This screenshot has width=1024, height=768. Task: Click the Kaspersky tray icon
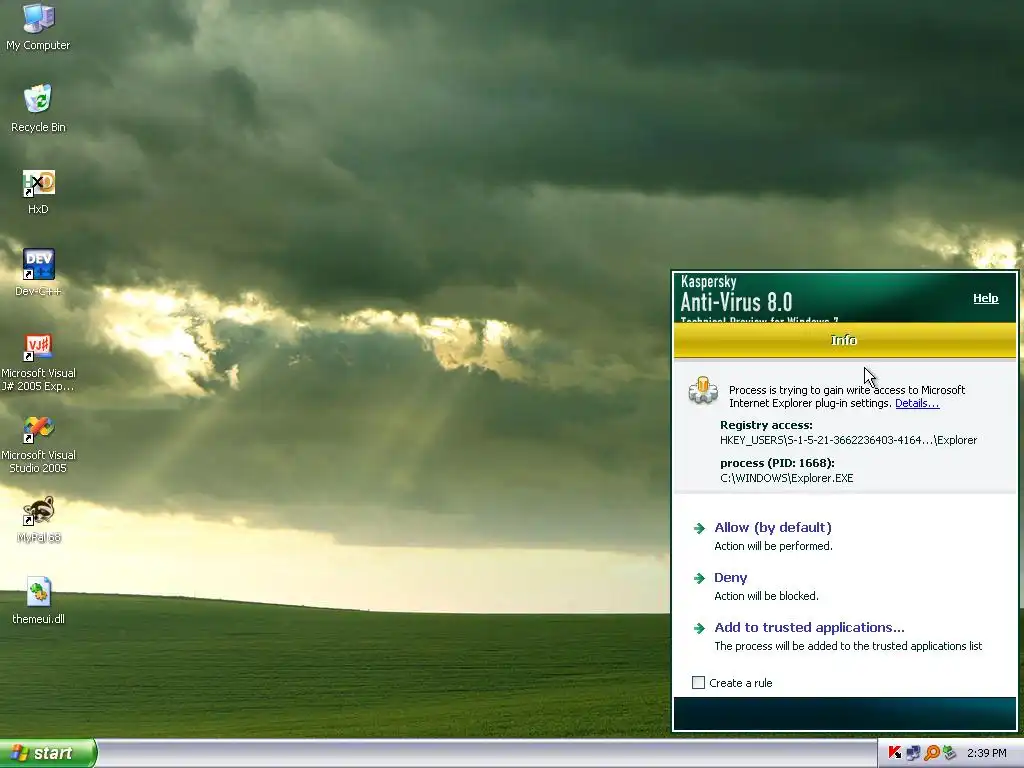coord(895,753)
